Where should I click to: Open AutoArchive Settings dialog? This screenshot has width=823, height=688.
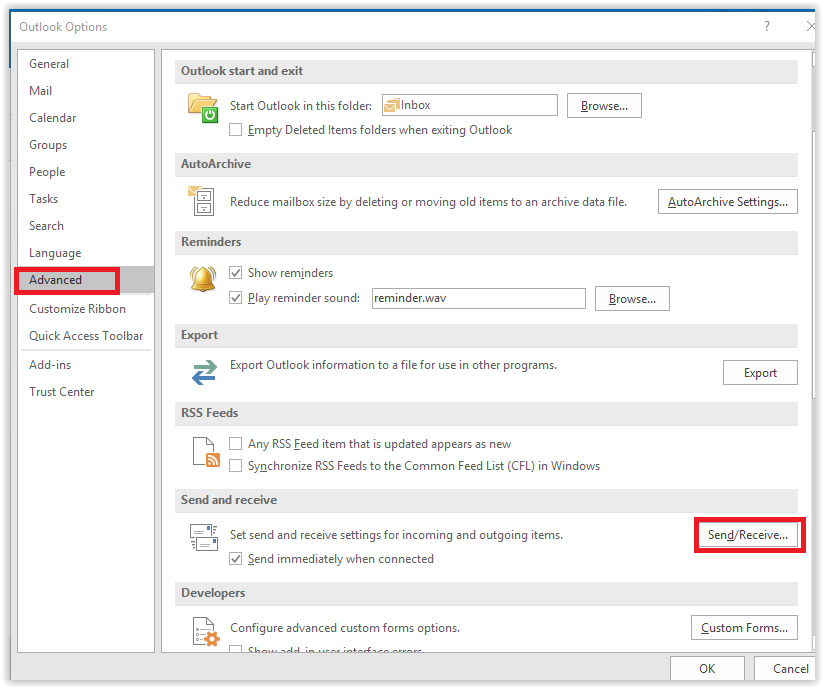727,202
